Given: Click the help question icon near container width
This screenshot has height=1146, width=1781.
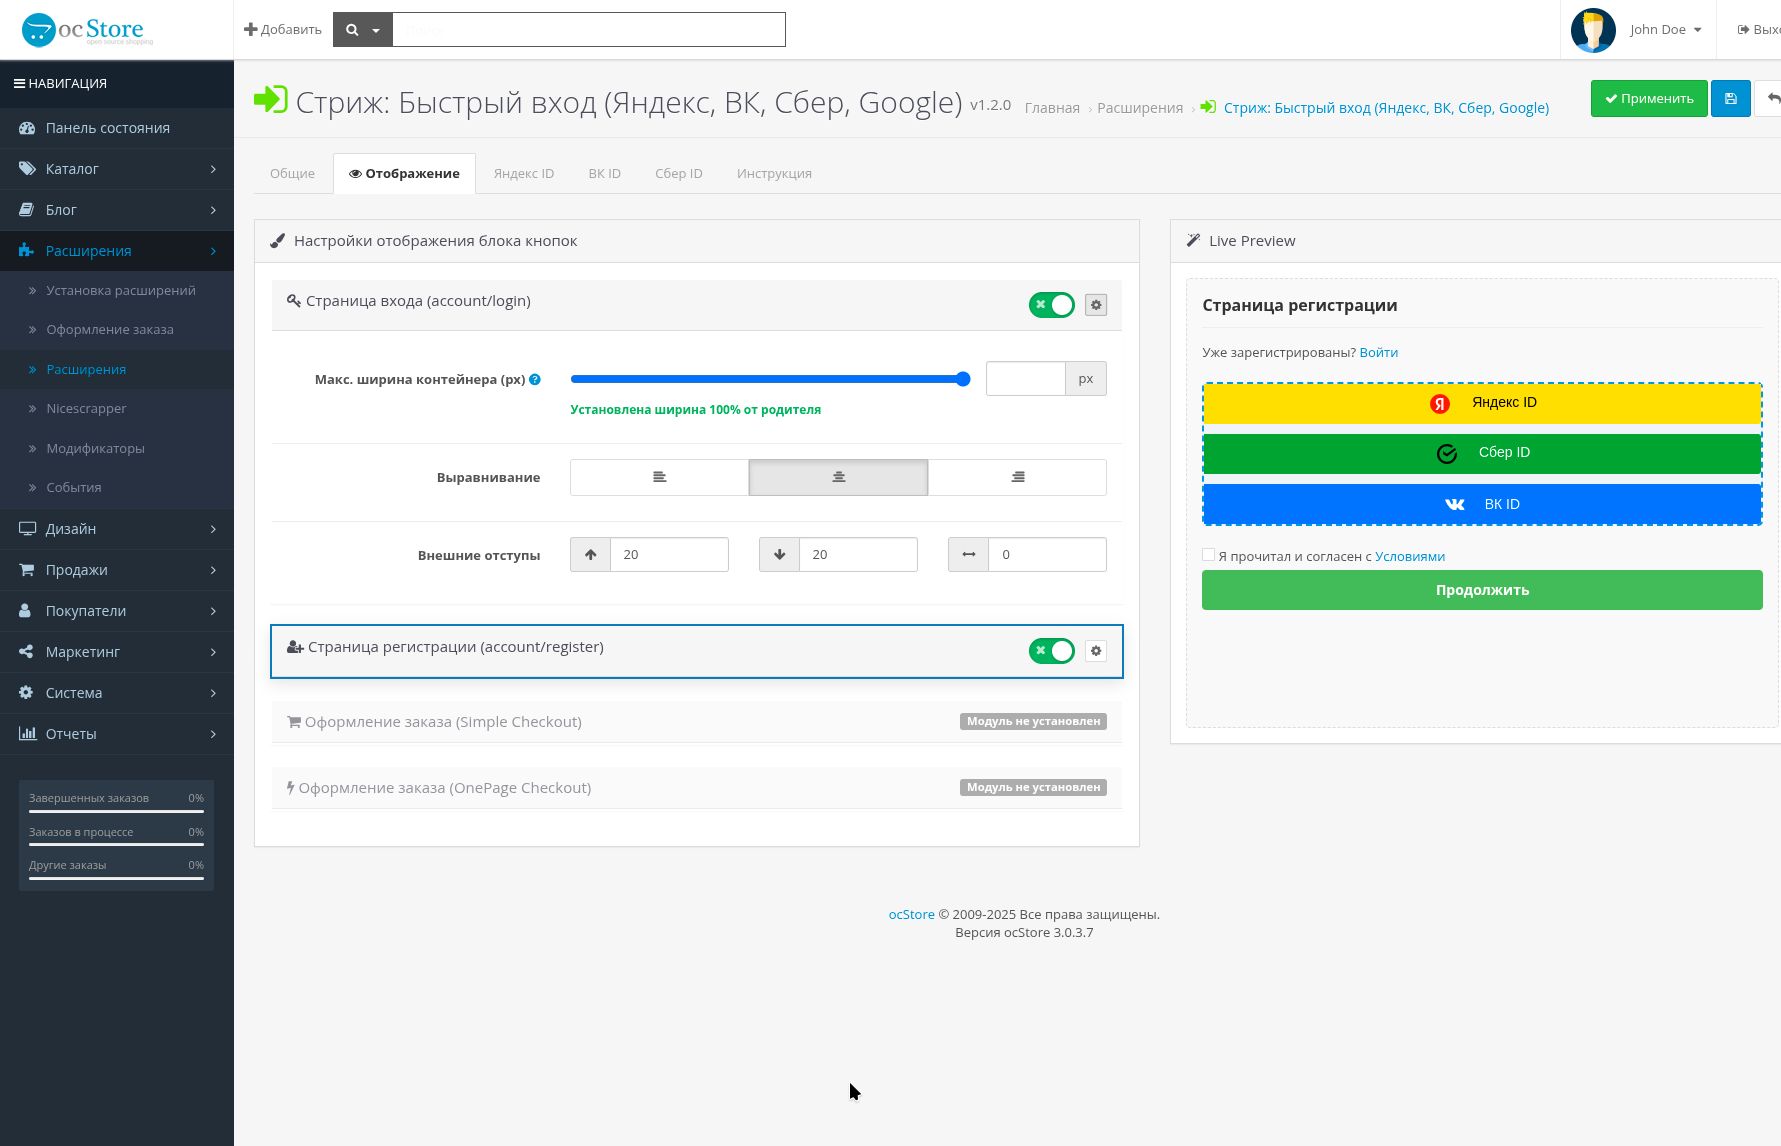Looking at the screenshot, I should 535,379.
